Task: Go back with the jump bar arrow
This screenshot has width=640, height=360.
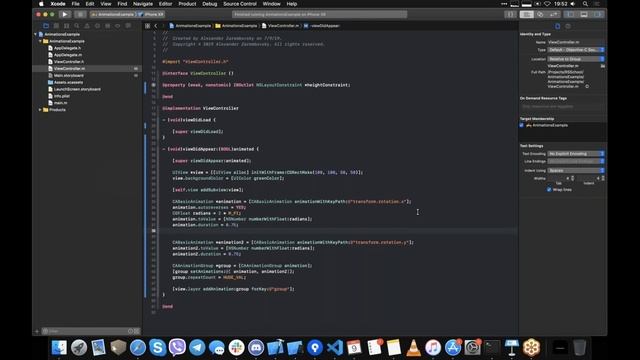Action: pos(156,26)
